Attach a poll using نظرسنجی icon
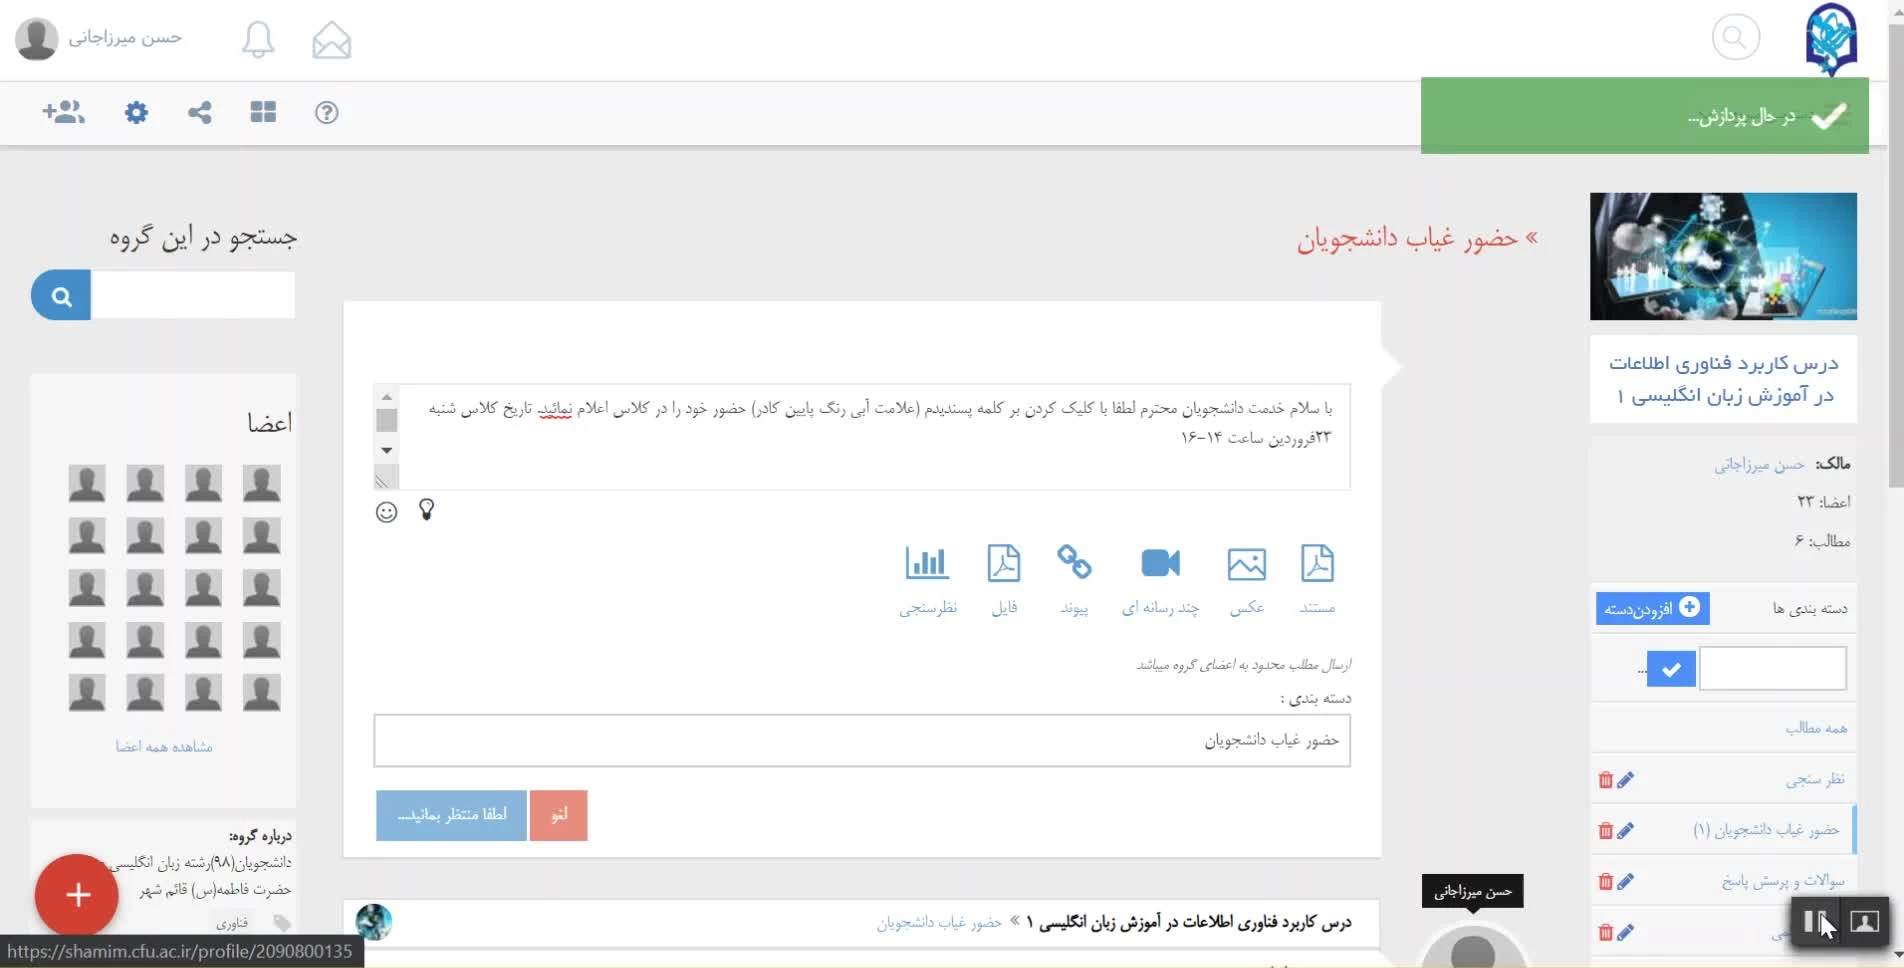Screen dimensions: 1904x968 click(927, 578)
